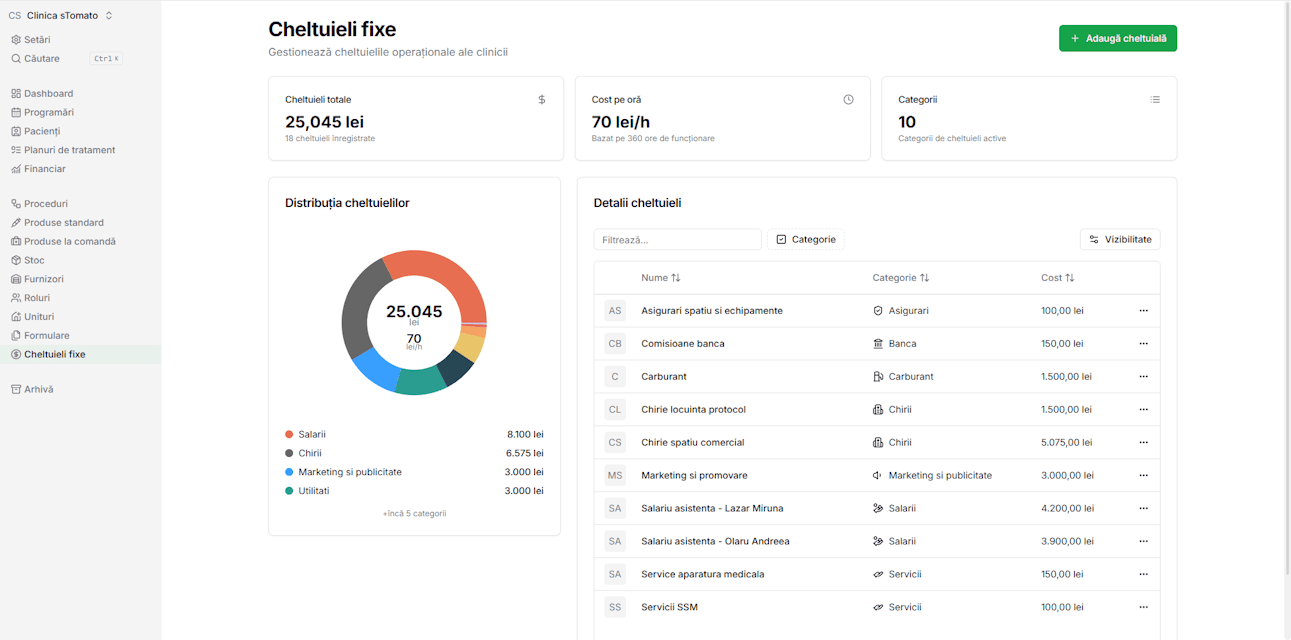Click the Formulare icon in sidebar
The image size is (1291, 640).
[16, 336]
